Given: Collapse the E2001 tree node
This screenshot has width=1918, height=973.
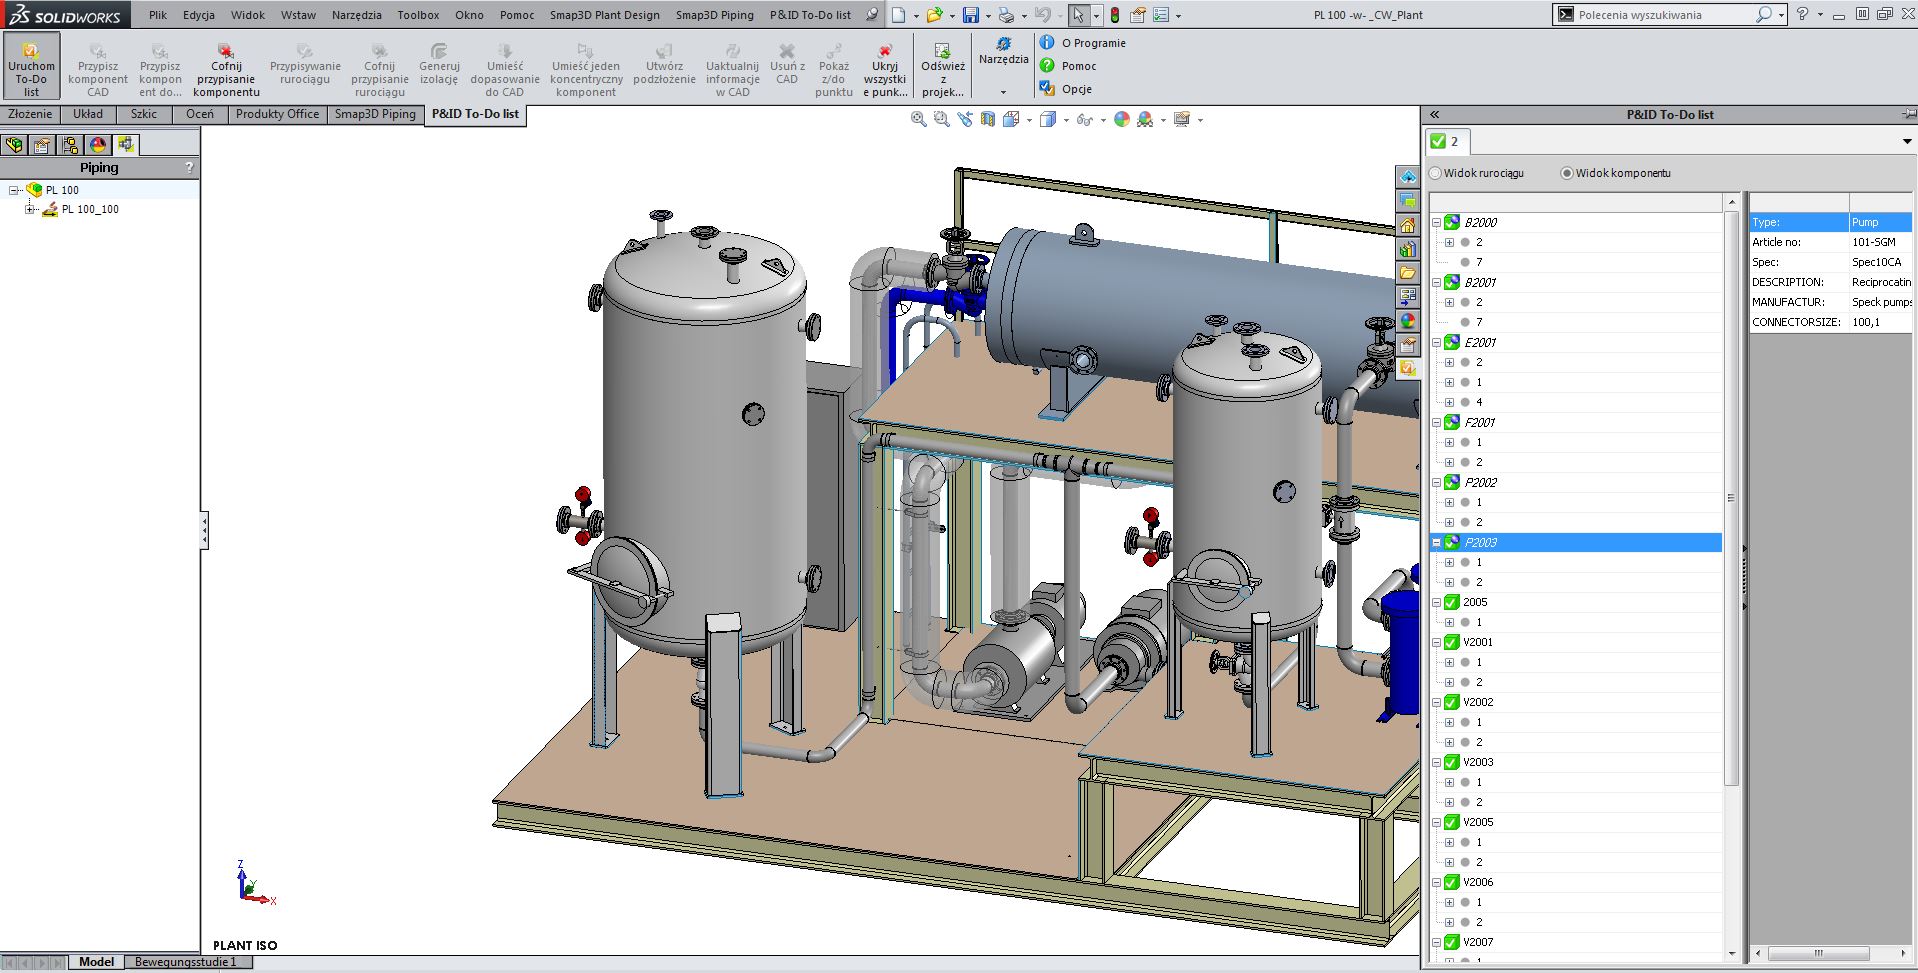Looking at the screenshot, I should [x=1436, y=342].
